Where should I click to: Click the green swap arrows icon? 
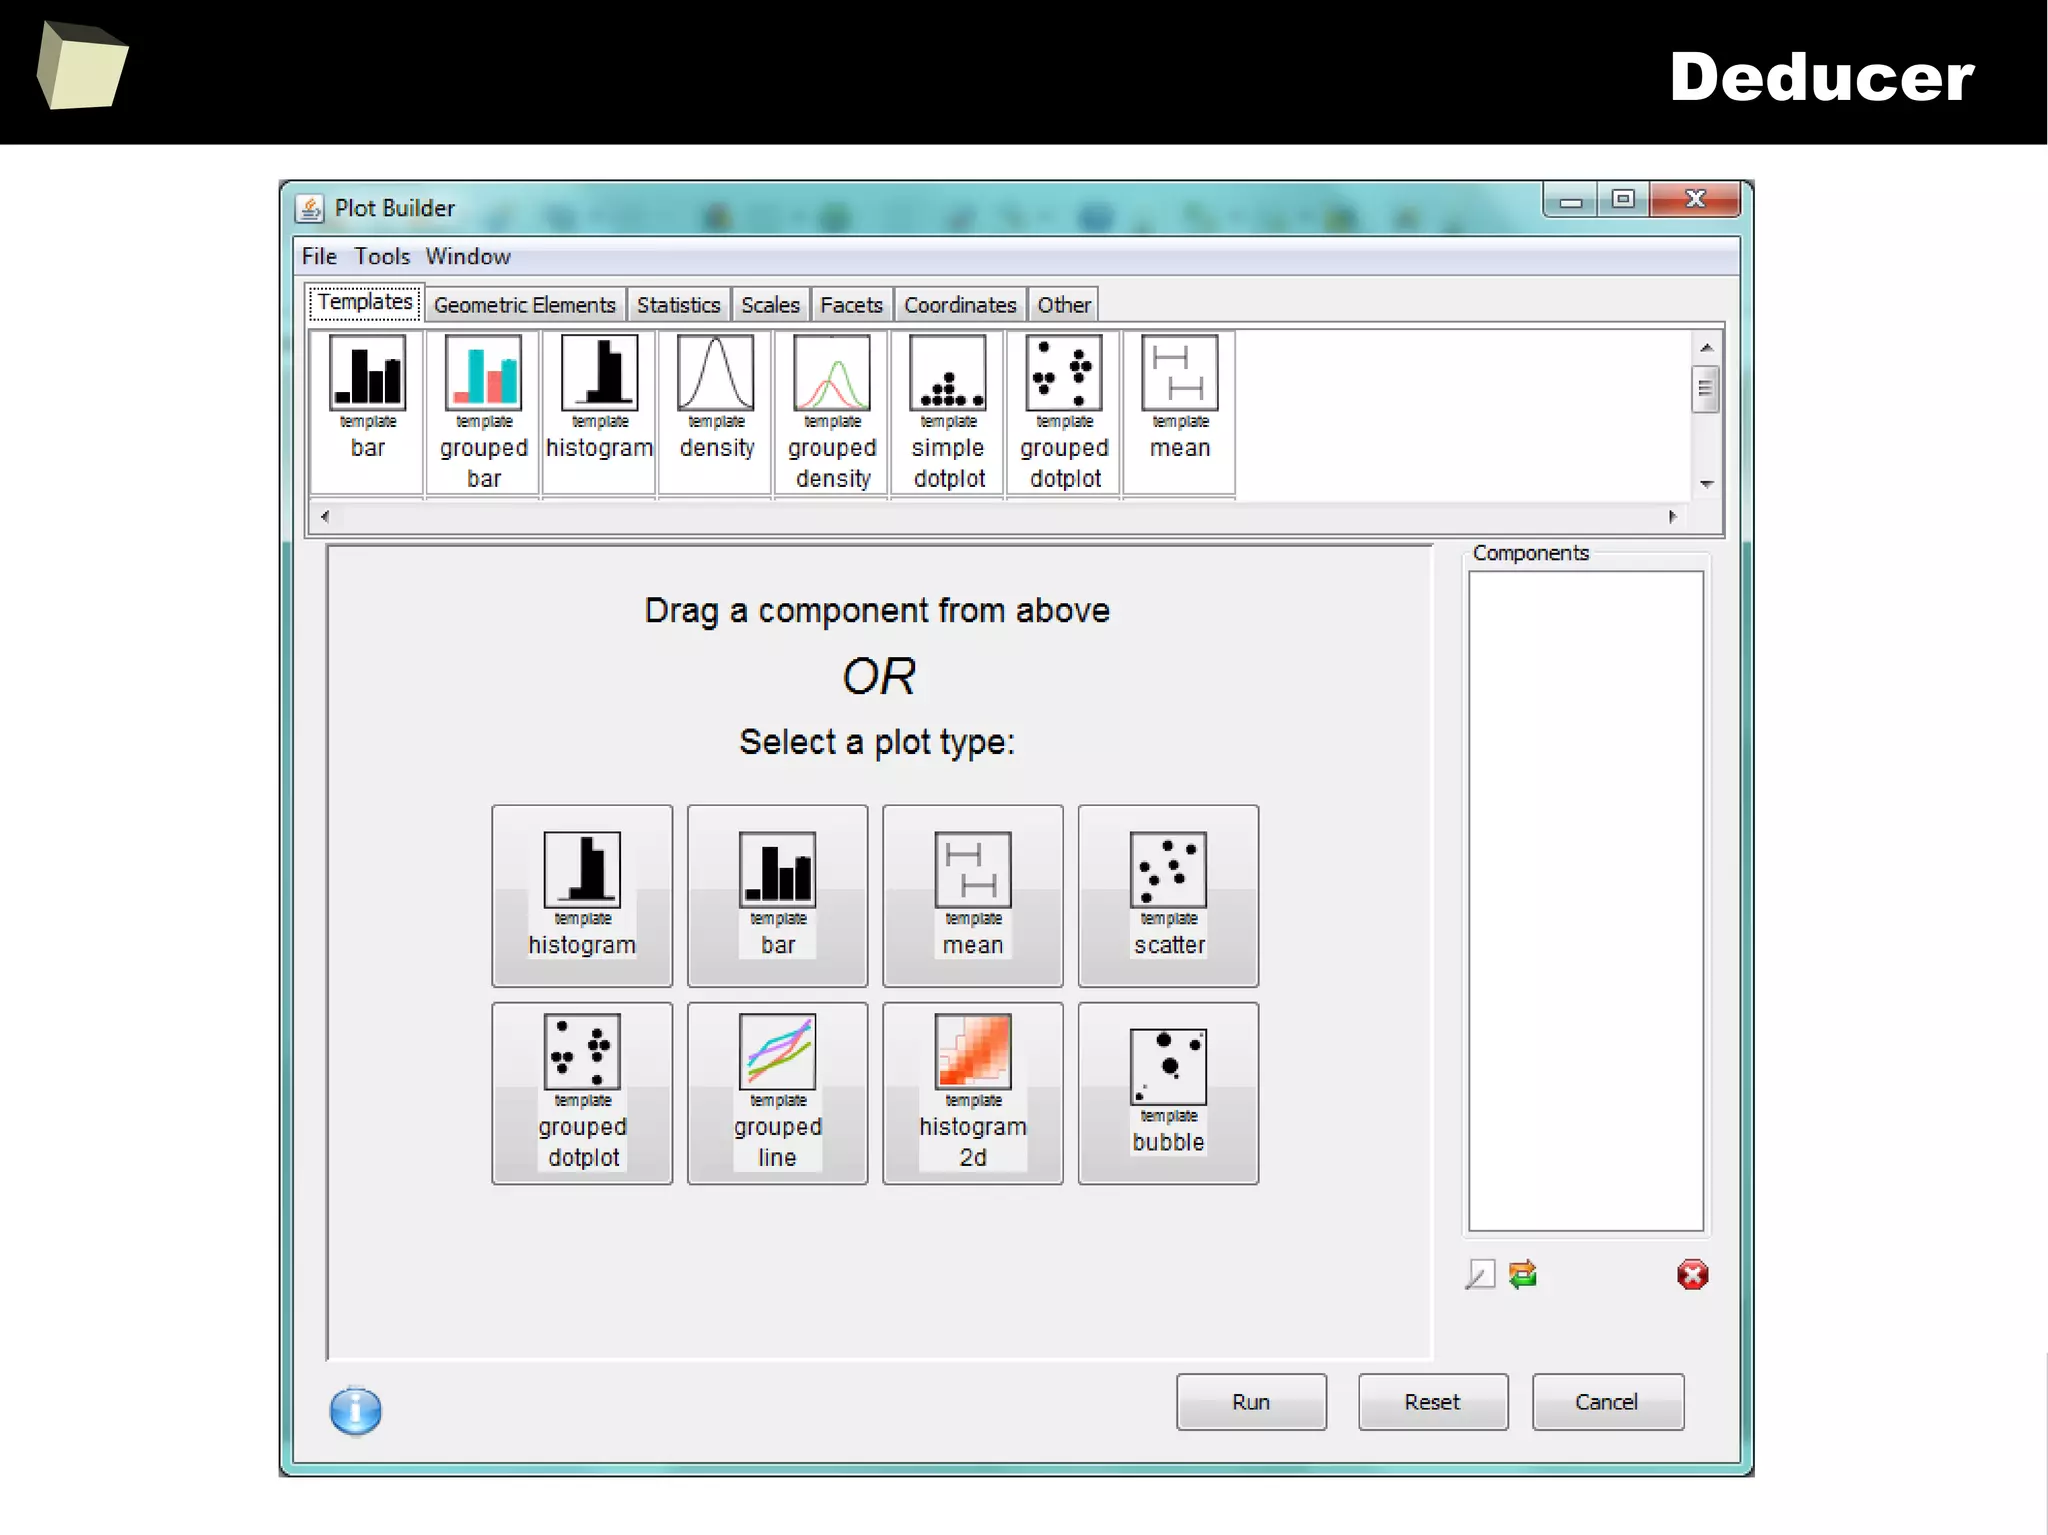1523,1274
